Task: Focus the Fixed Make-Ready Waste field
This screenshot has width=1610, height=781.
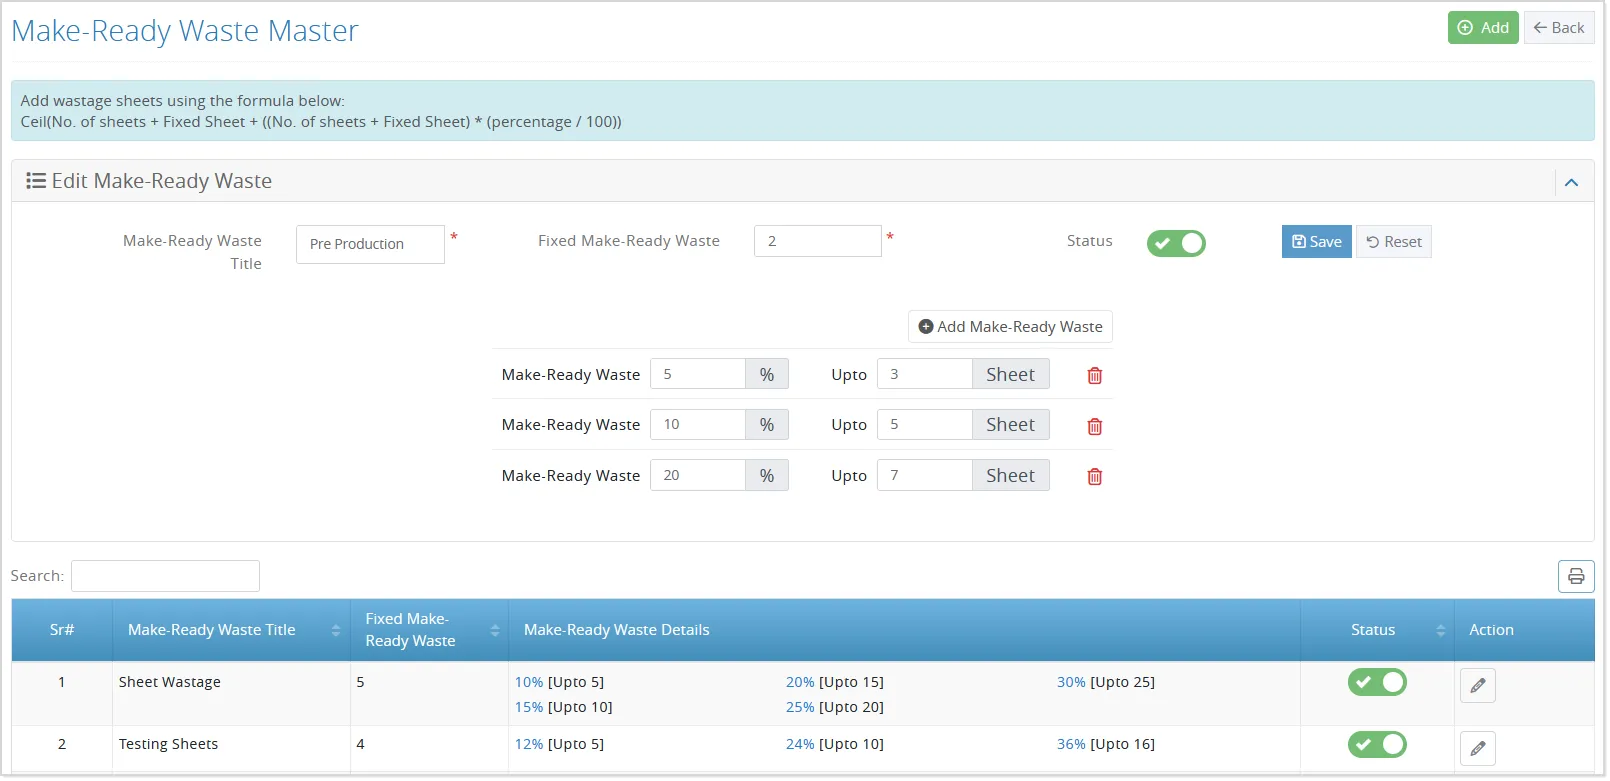Action: point(818,241)
